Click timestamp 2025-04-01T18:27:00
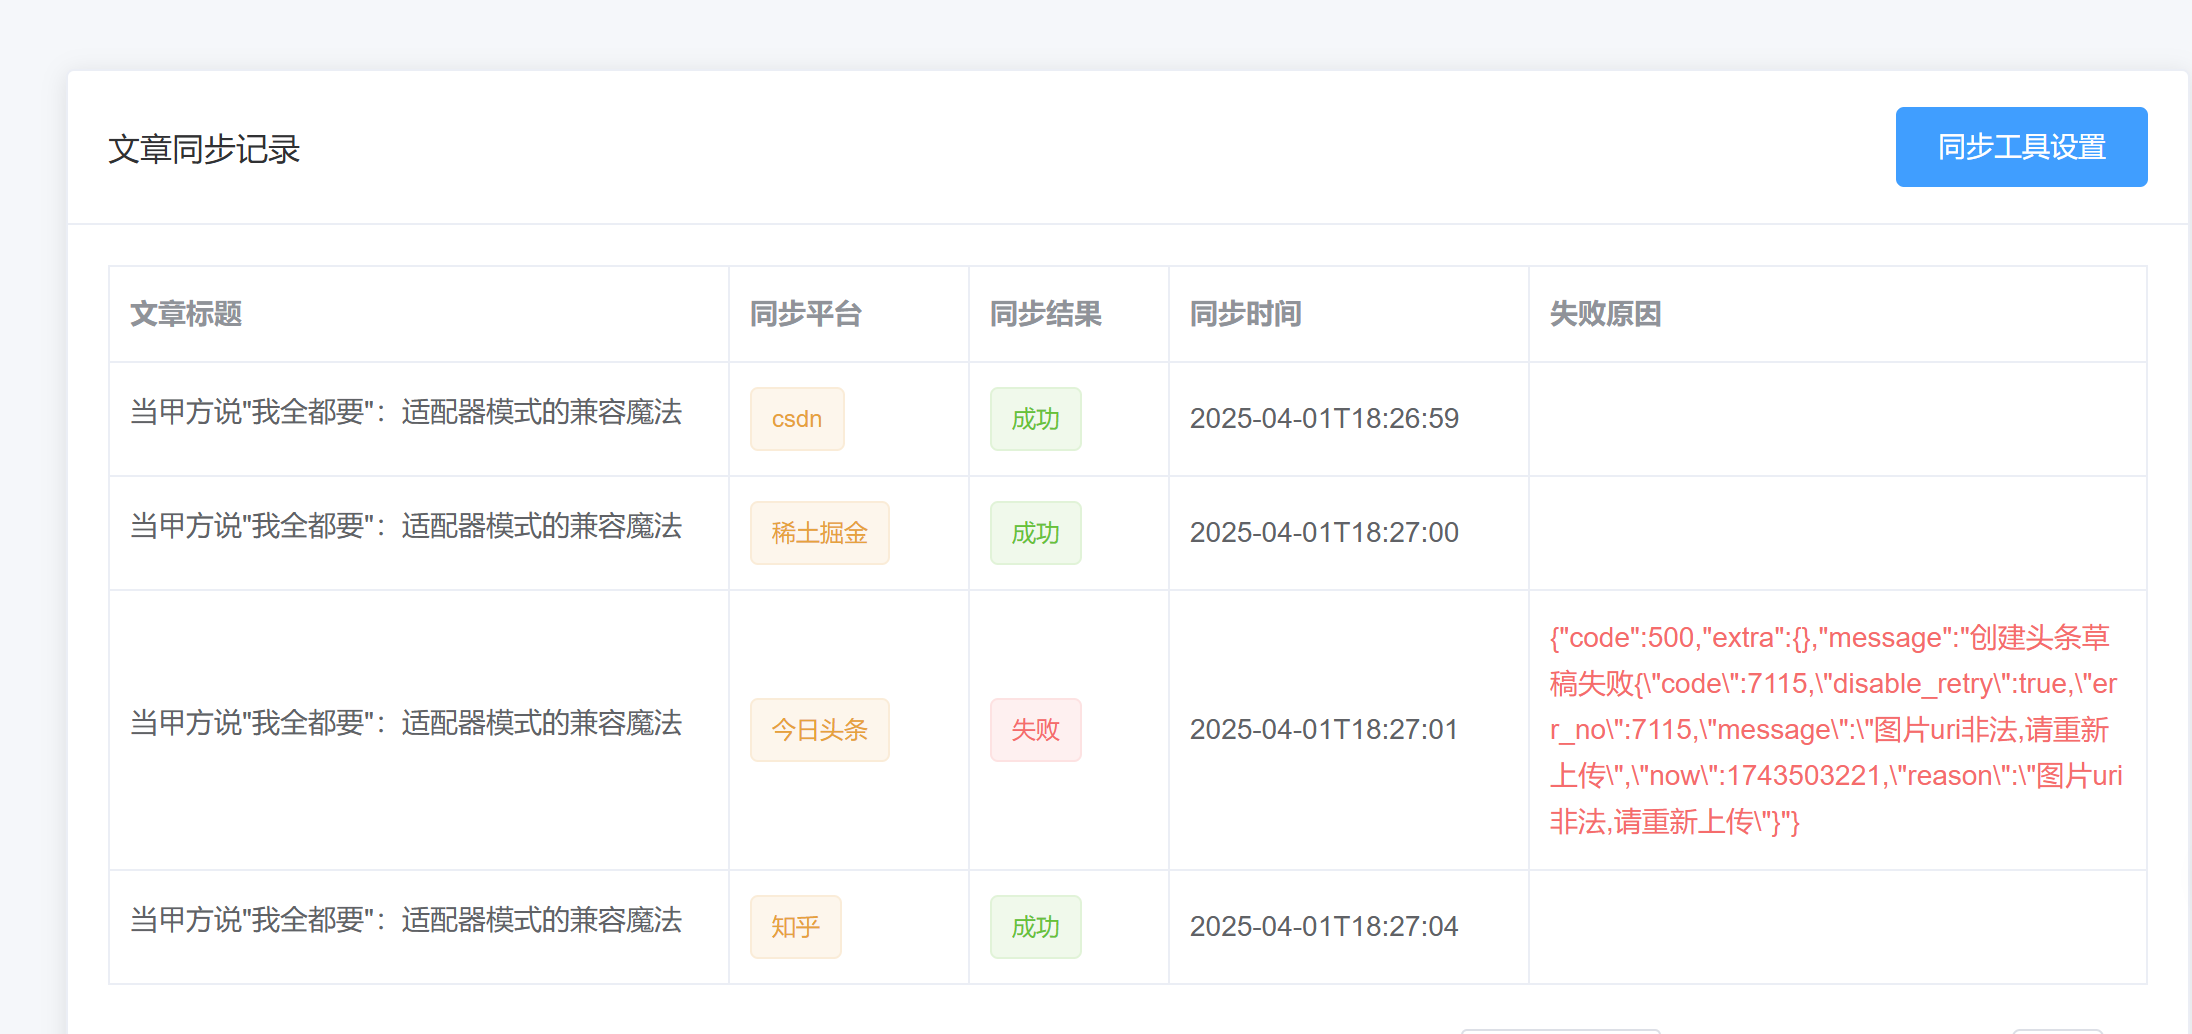 pos(1324,532)
